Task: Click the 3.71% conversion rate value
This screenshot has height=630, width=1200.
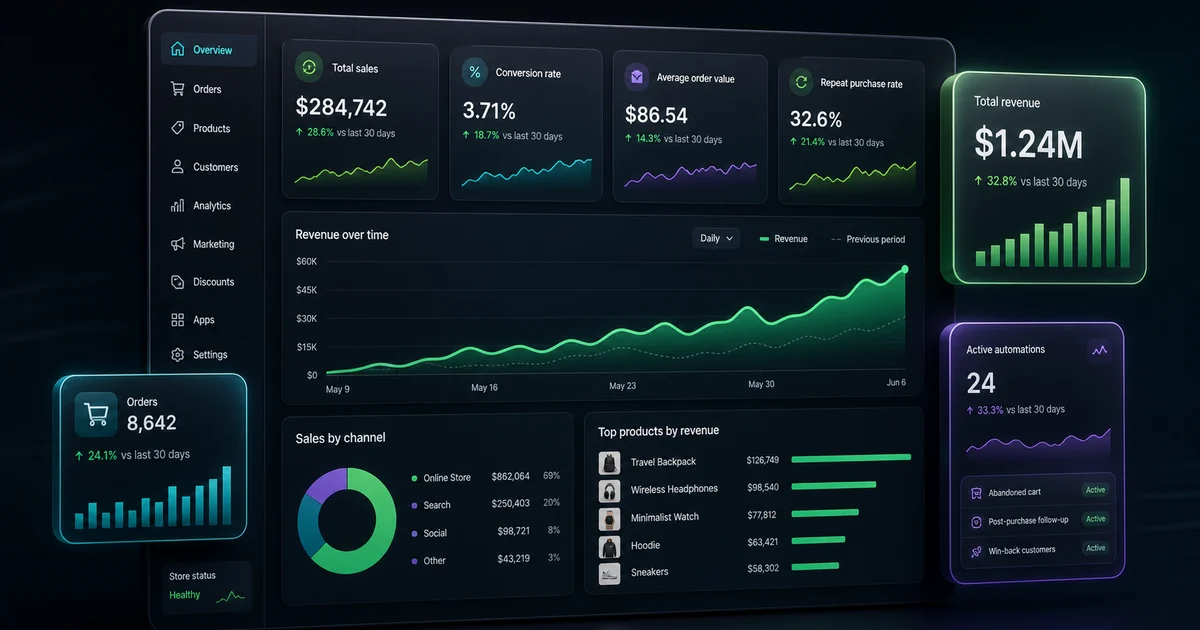Action: (489, 111)
